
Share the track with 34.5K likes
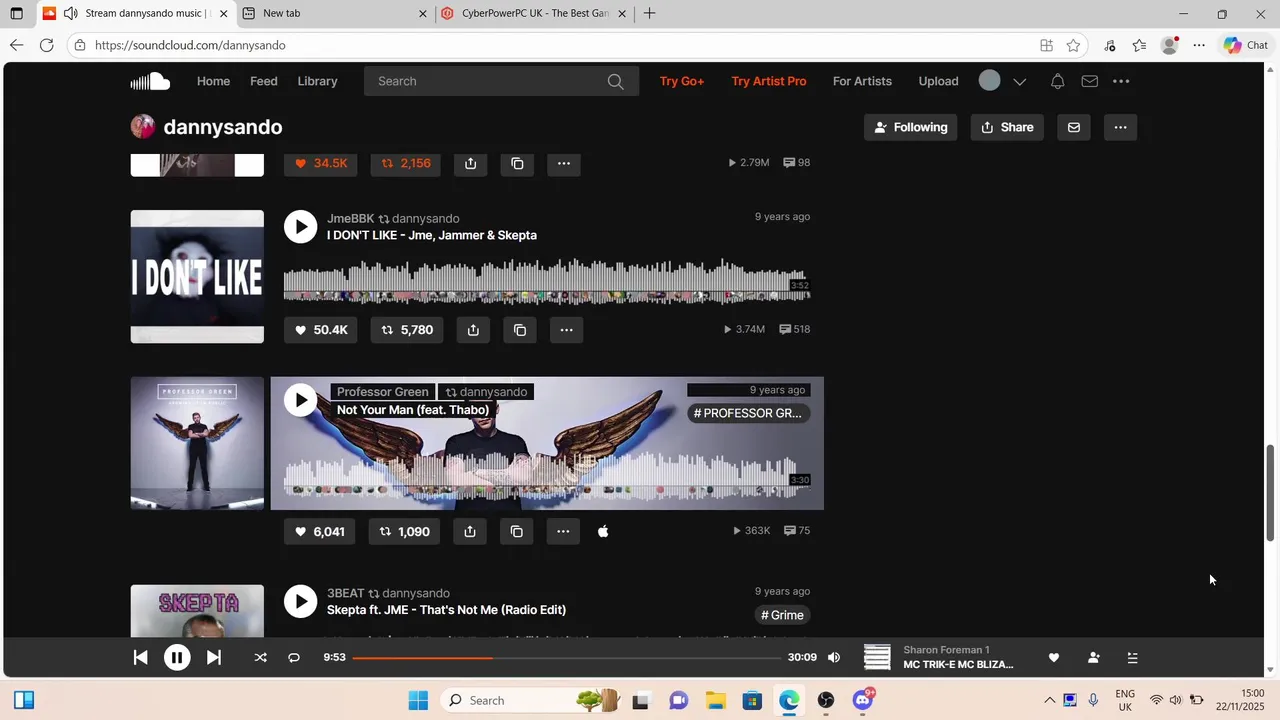[471, 163]
